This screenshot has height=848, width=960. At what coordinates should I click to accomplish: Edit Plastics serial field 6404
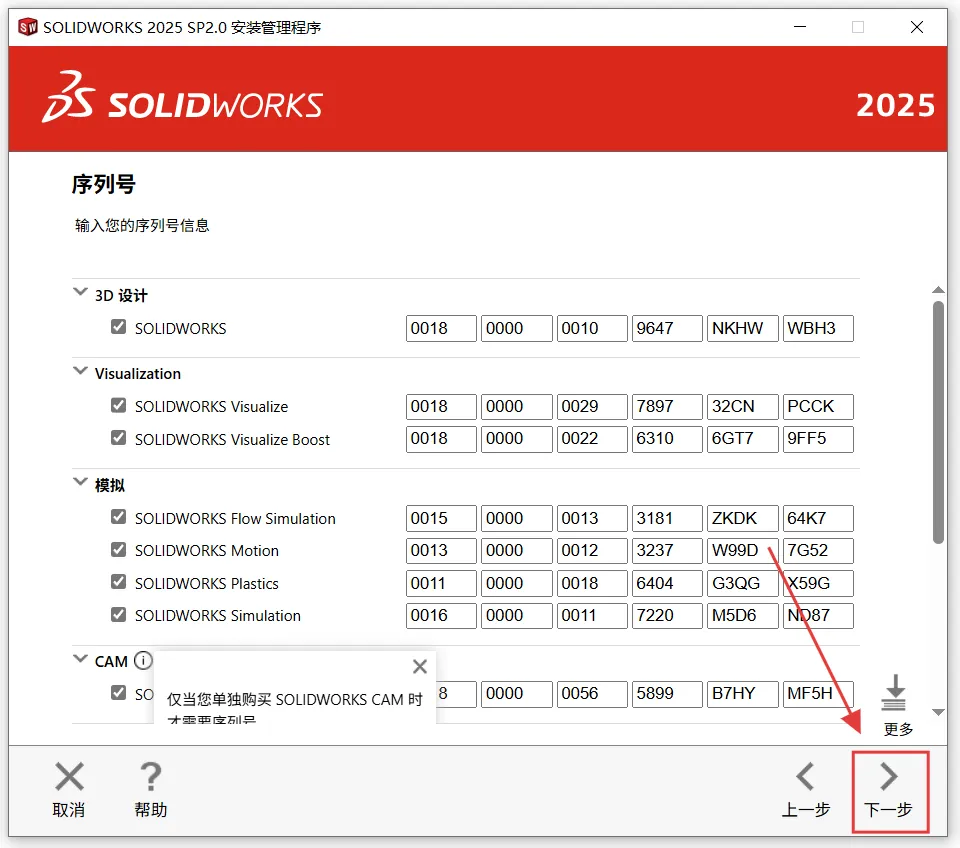click(667, 583)
